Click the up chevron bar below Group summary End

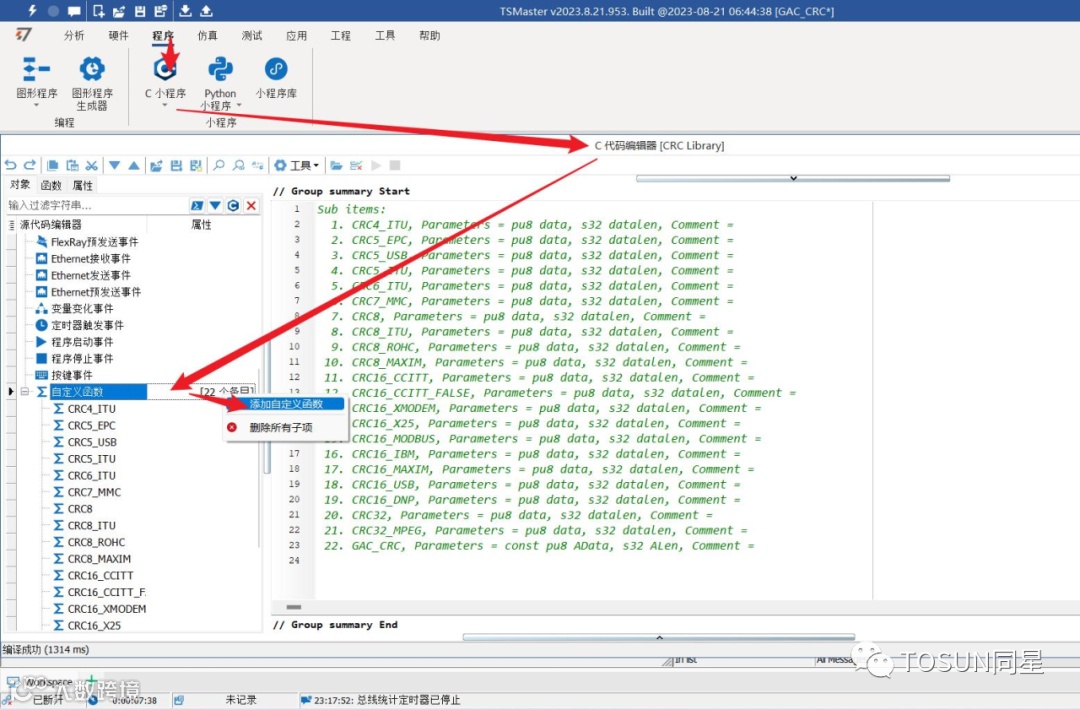pos(659,638)
